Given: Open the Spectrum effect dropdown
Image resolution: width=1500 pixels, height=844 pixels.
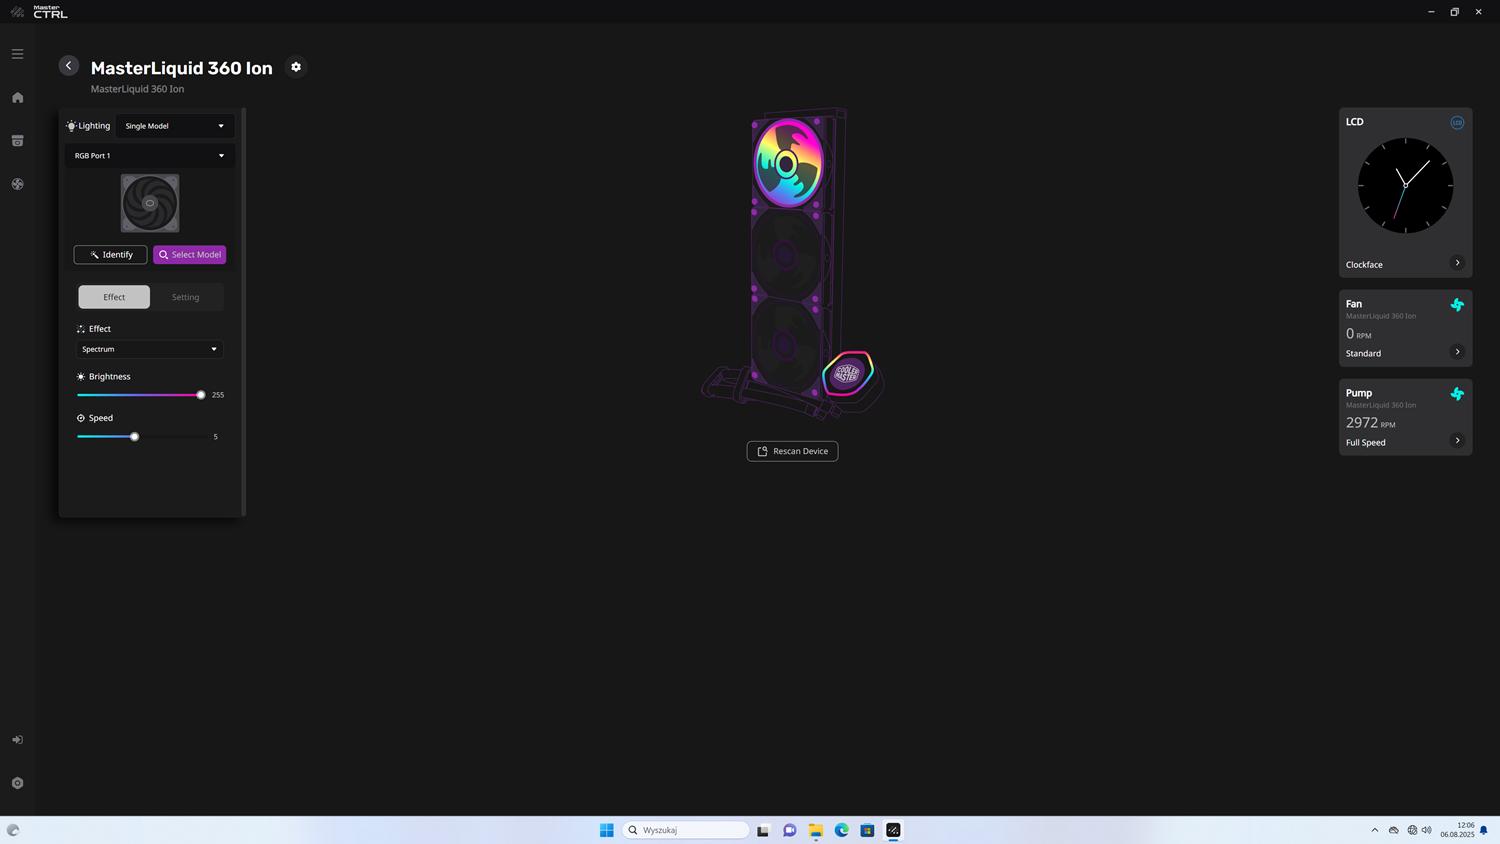Looking at the screenshot, I should [x=150, y=349].
